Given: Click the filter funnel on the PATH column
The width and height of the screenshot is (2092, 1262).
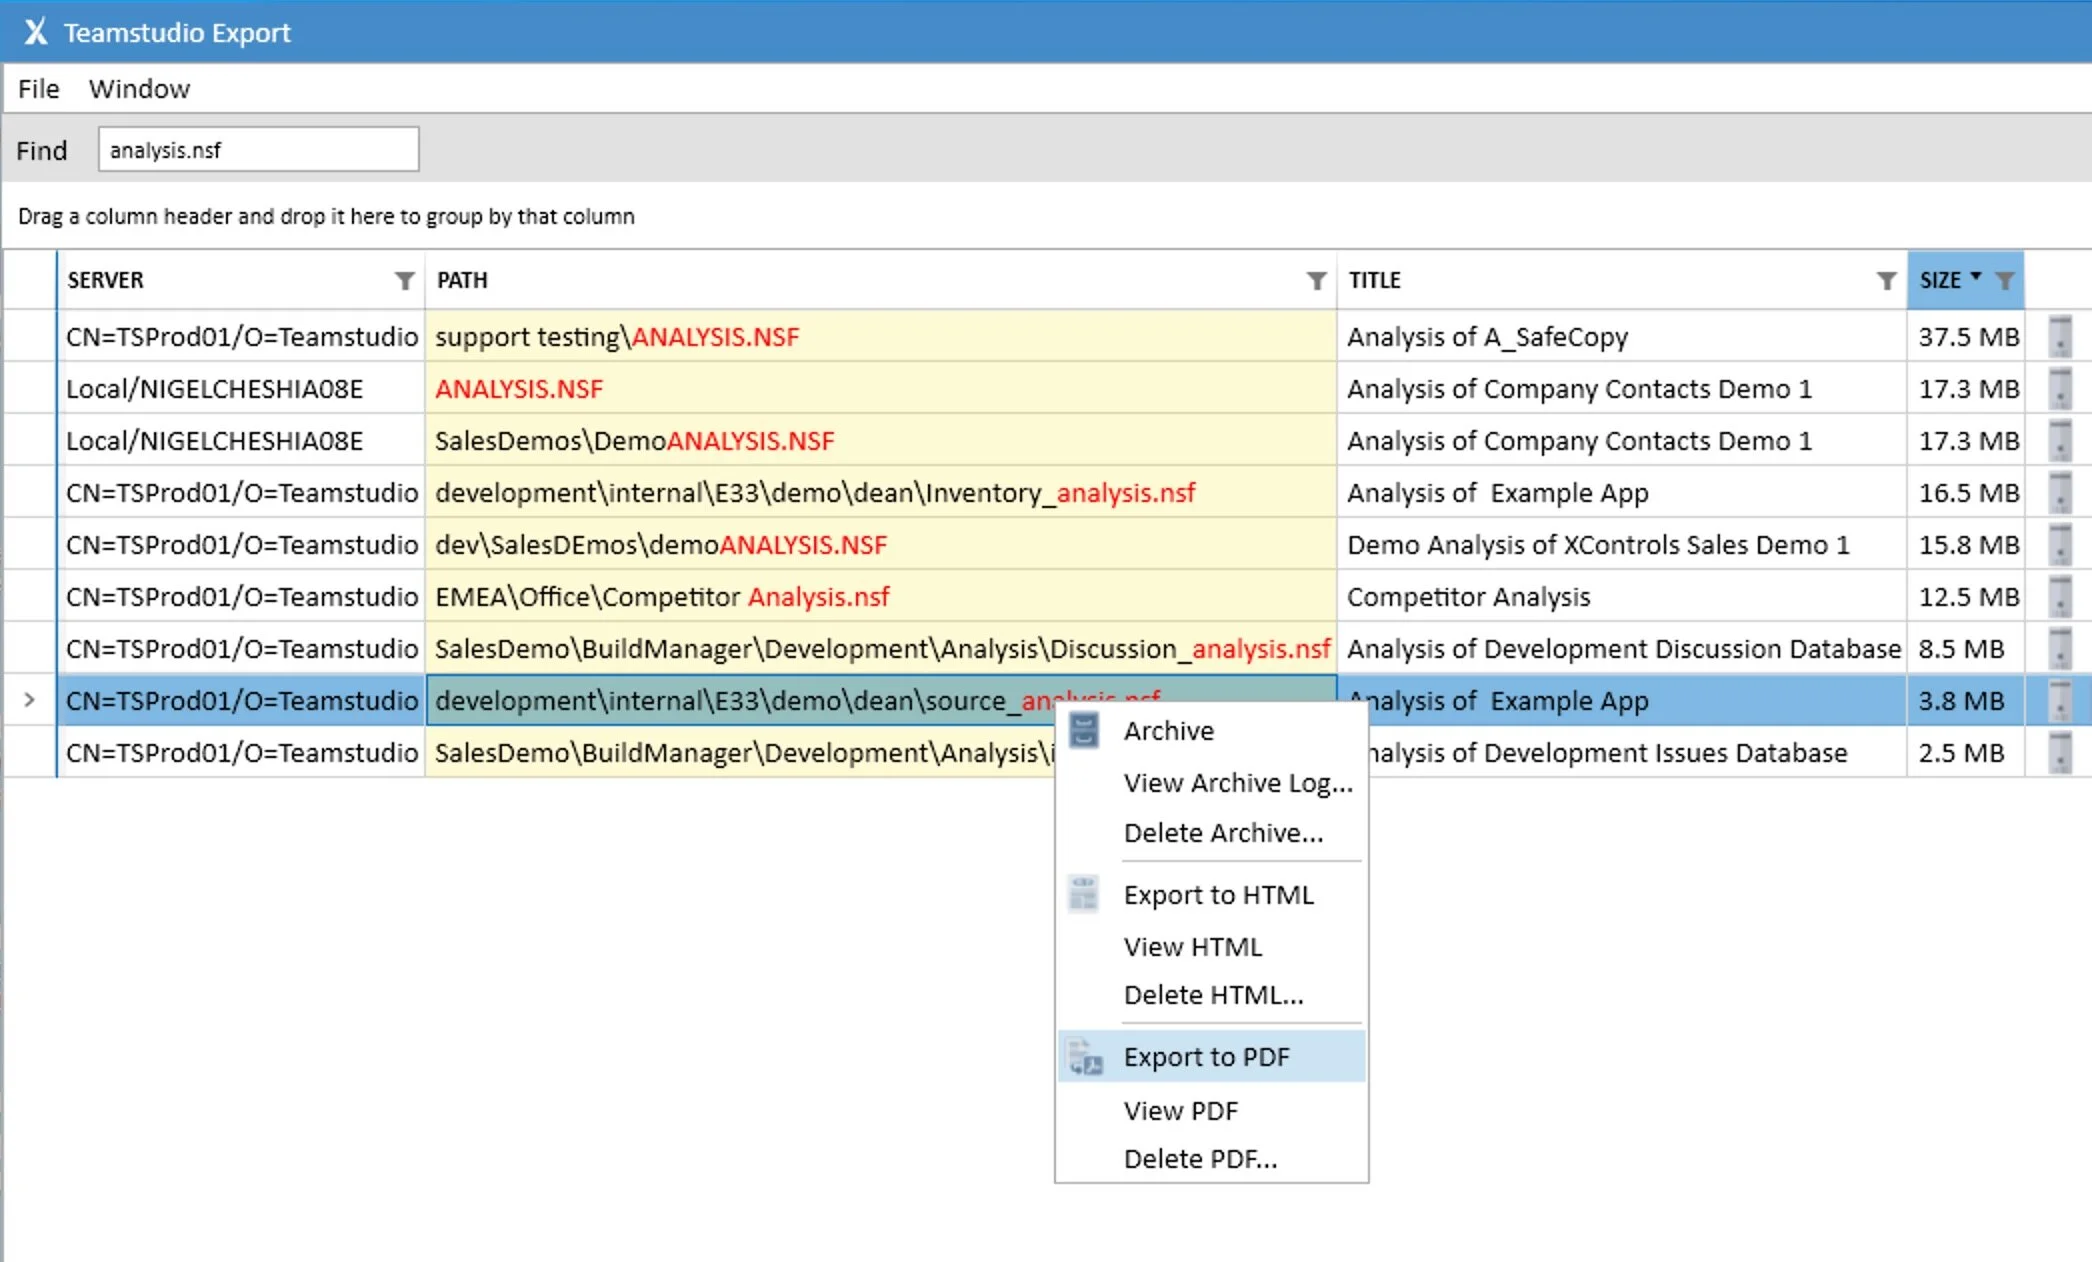Looking at the screenshot, I should tap(1313, 281).
